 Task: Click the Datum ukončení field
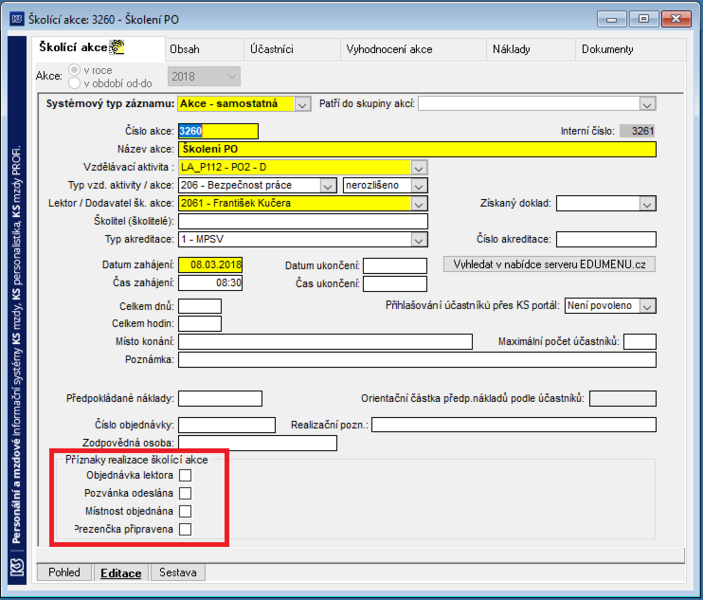pos(395,265)
